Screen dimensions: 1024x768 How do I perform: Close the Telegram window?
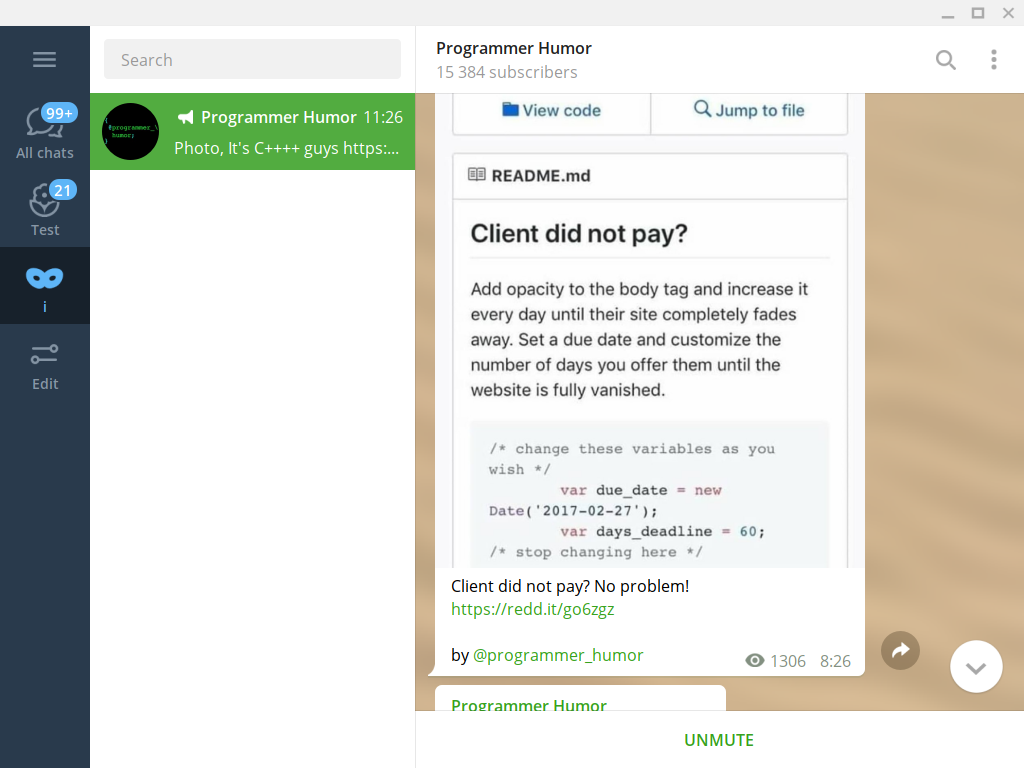click(1008, 13)
